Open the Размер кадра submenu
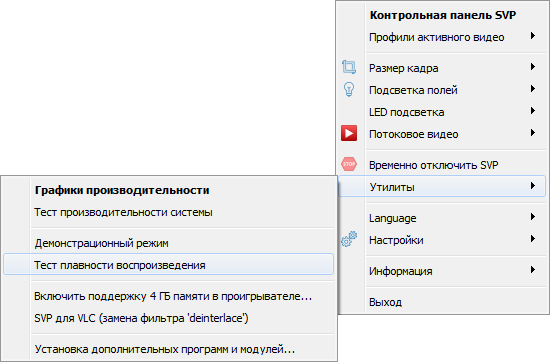This screenshot has width=550, height=362. tap(442, 68)
